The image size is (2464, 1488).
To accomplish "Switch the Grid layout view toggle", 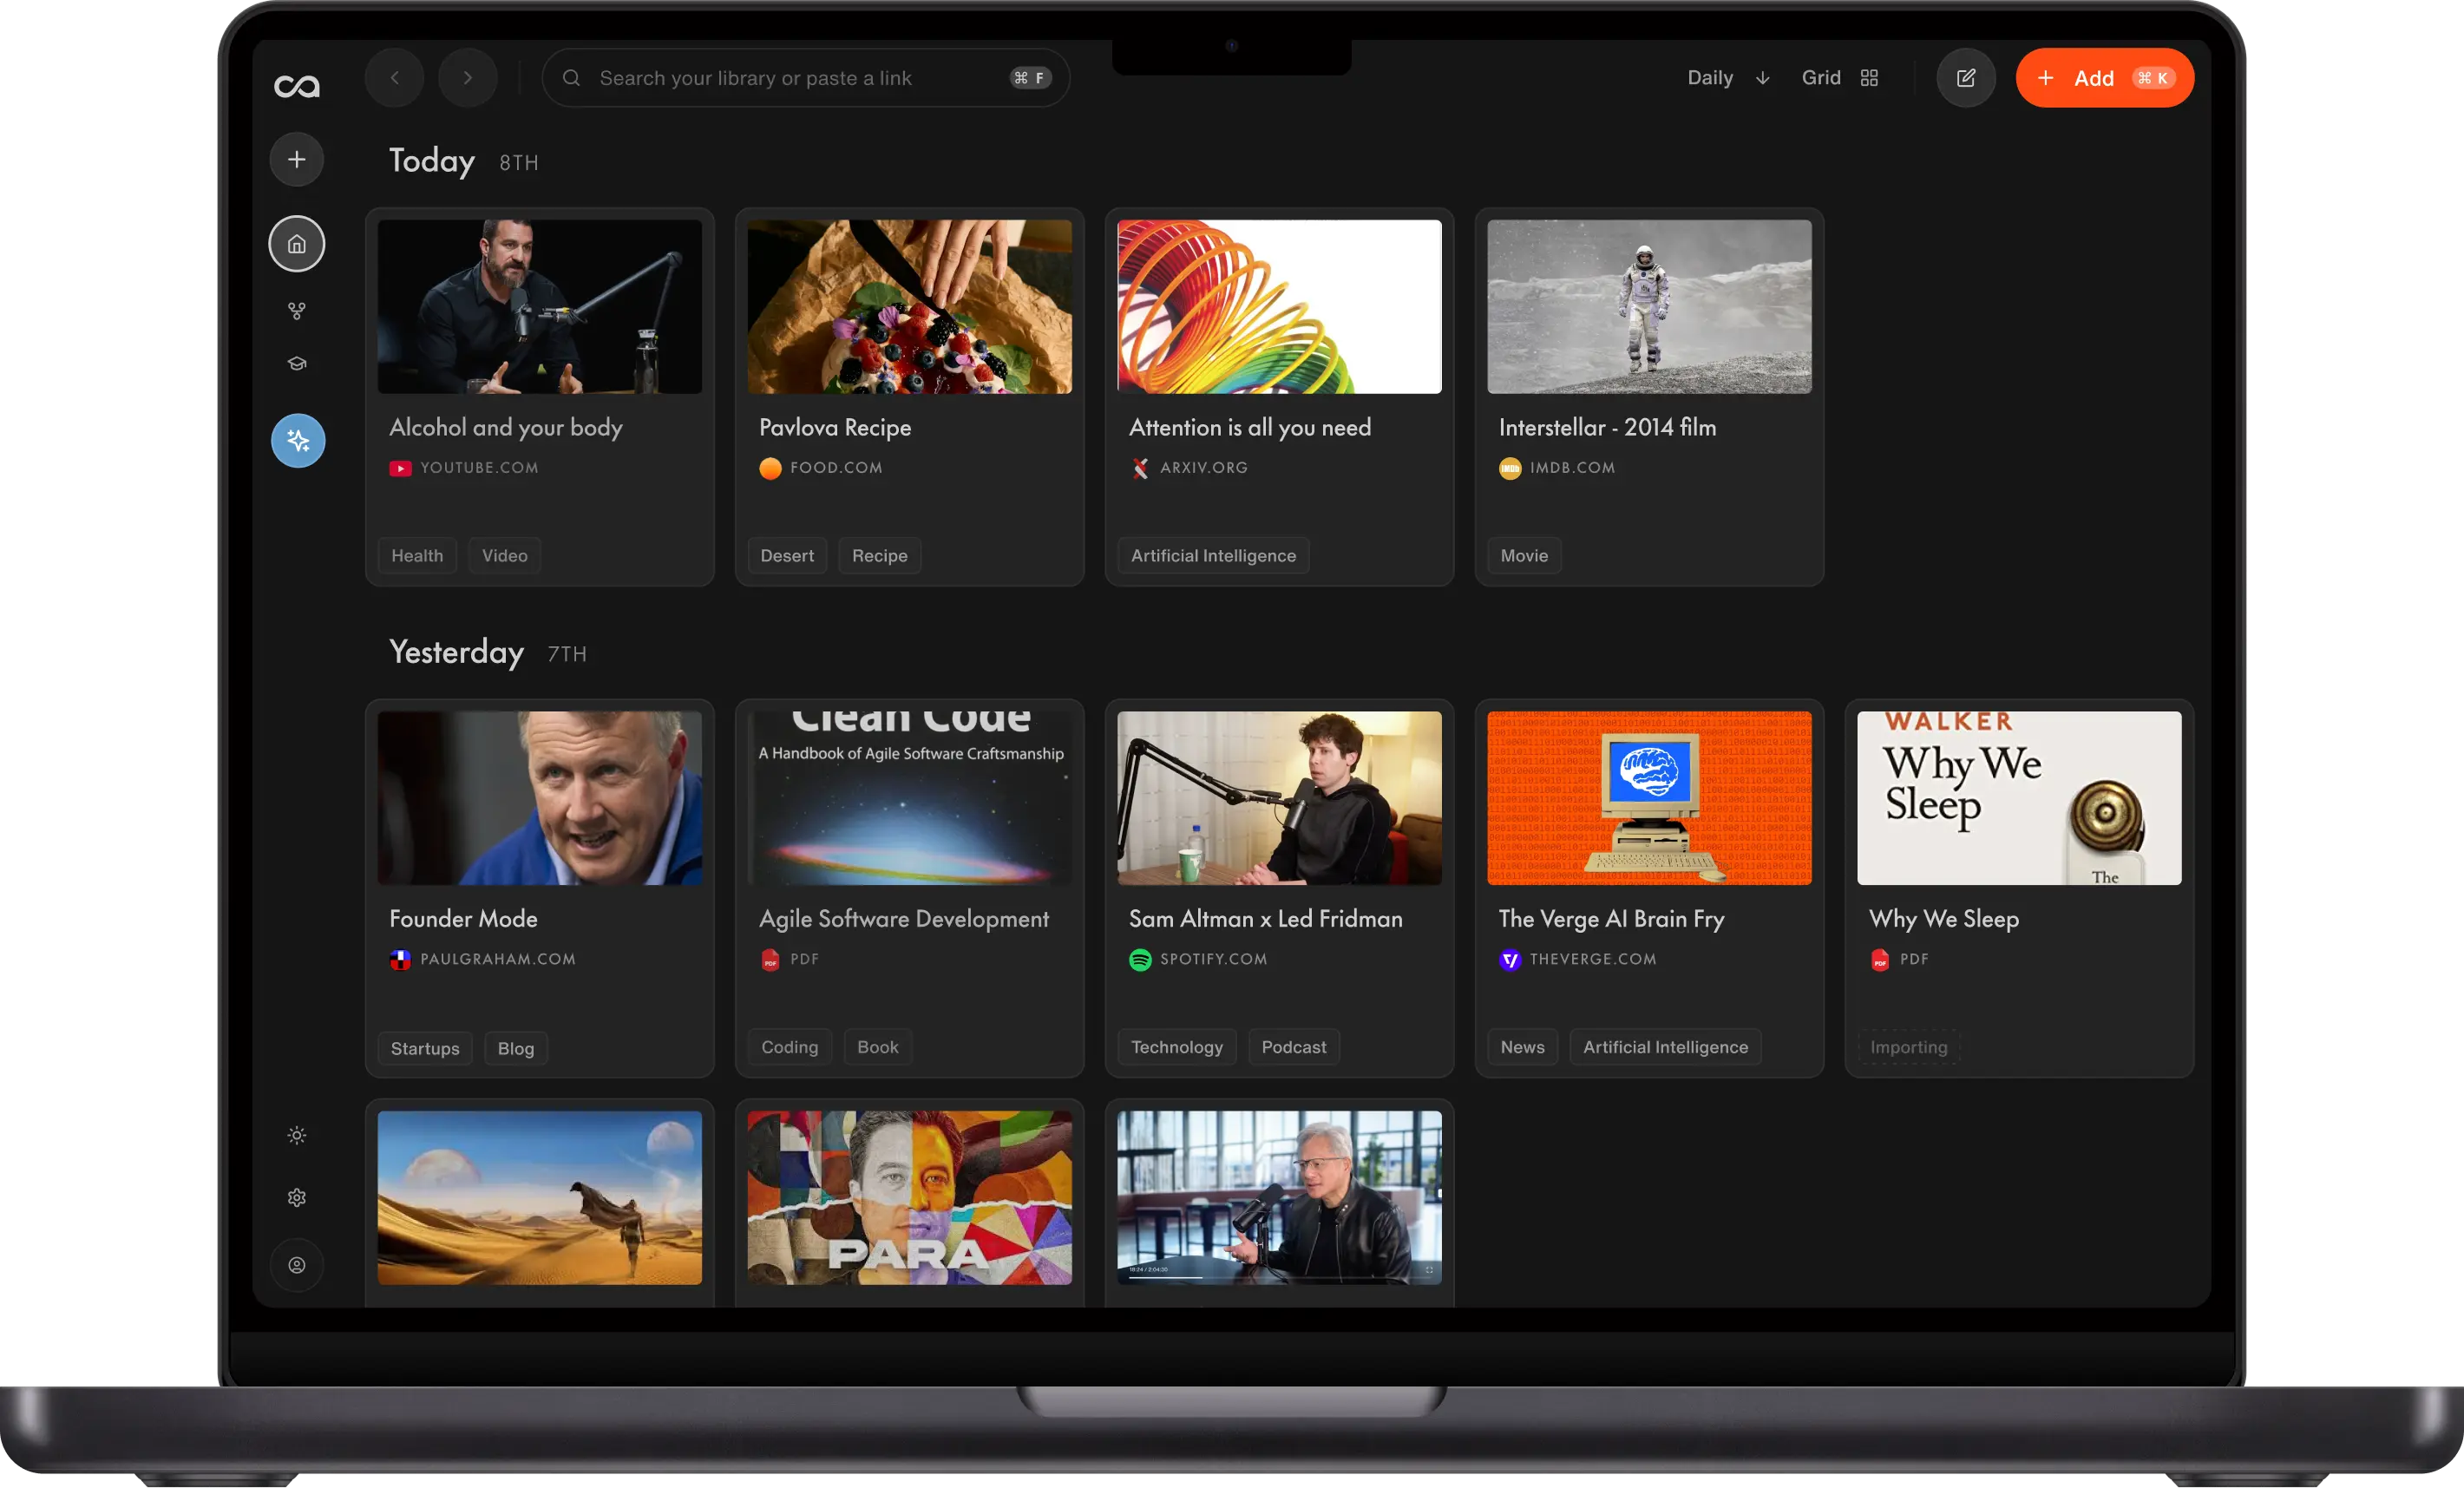I will 1840,78.
